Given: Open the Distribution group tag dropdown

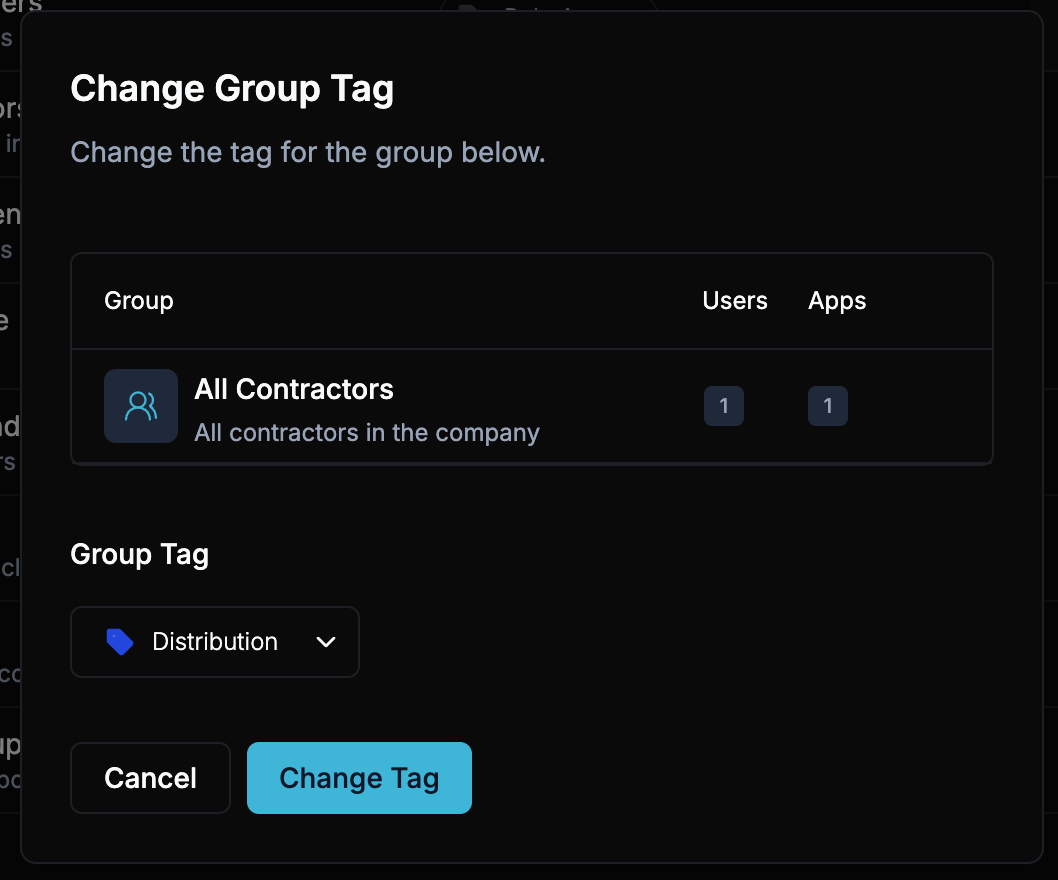Looking at the screenshot, I should coord(214,642).
